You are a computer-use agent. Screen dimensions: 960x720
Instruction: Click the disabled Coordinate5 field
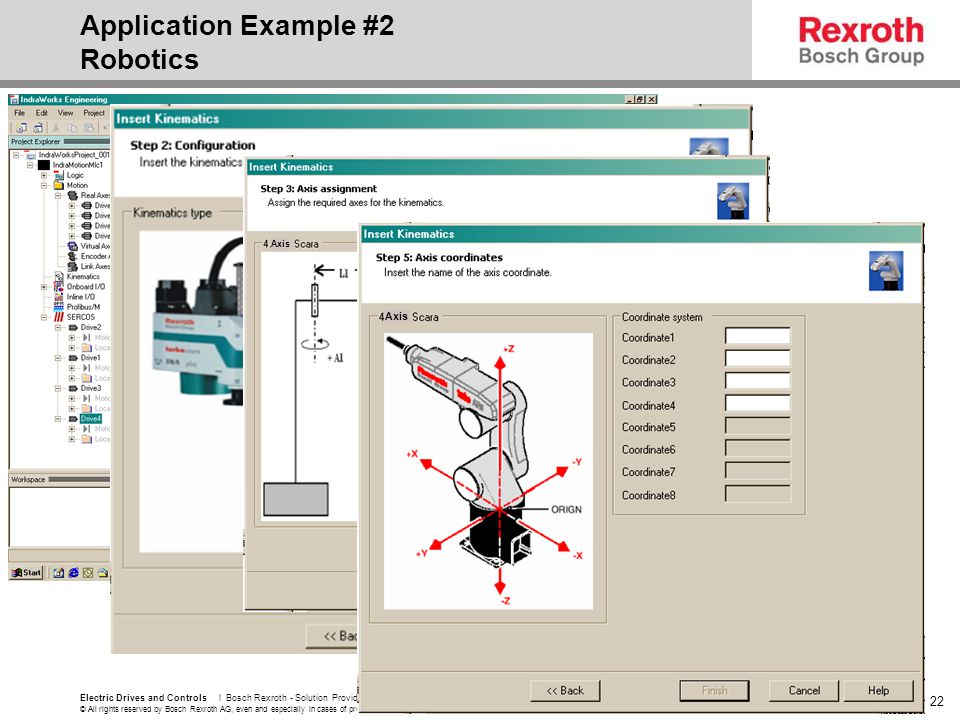(757, 426)
